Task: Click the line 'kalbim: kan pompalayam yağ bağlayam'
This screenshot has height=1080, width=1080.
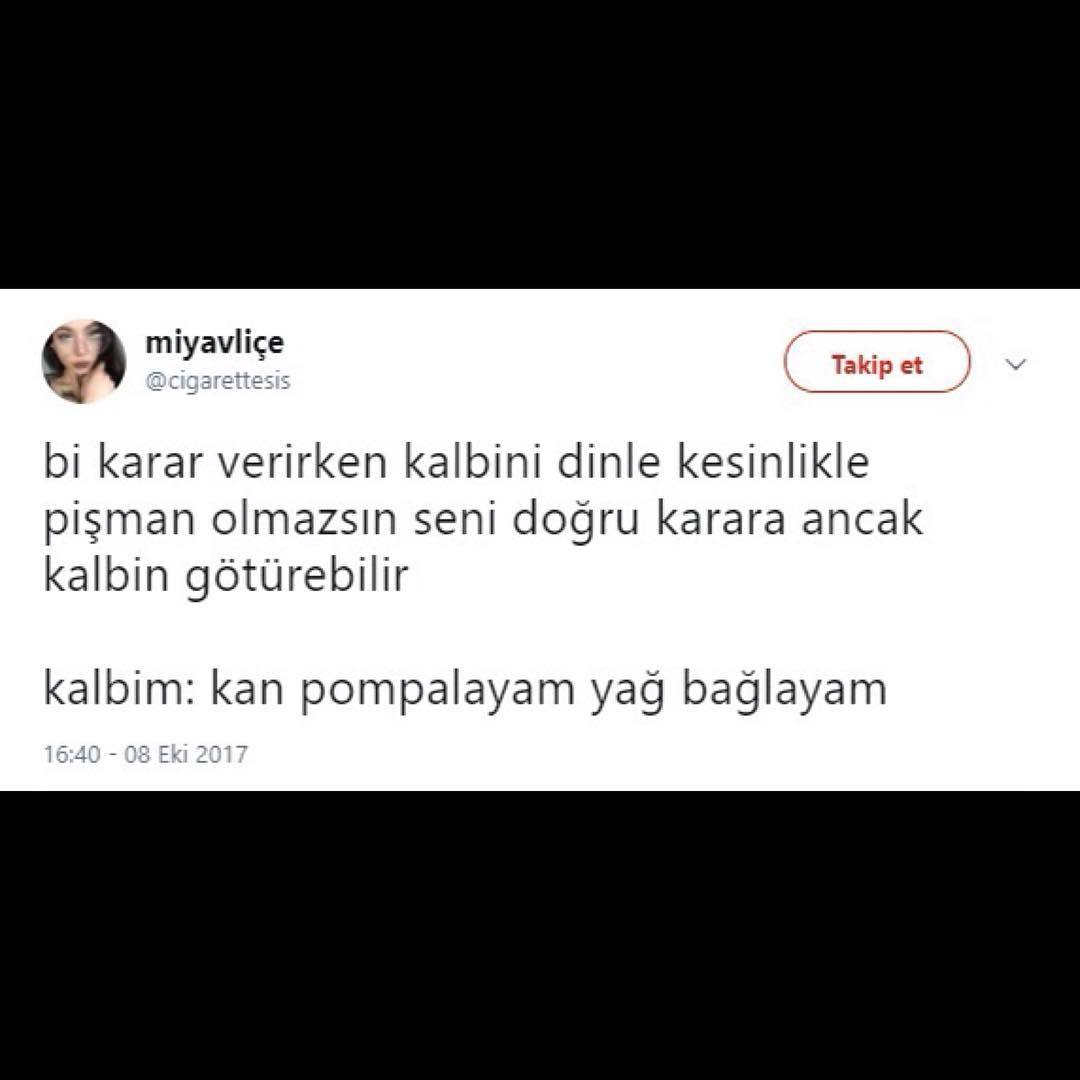Action: [465, 689]
